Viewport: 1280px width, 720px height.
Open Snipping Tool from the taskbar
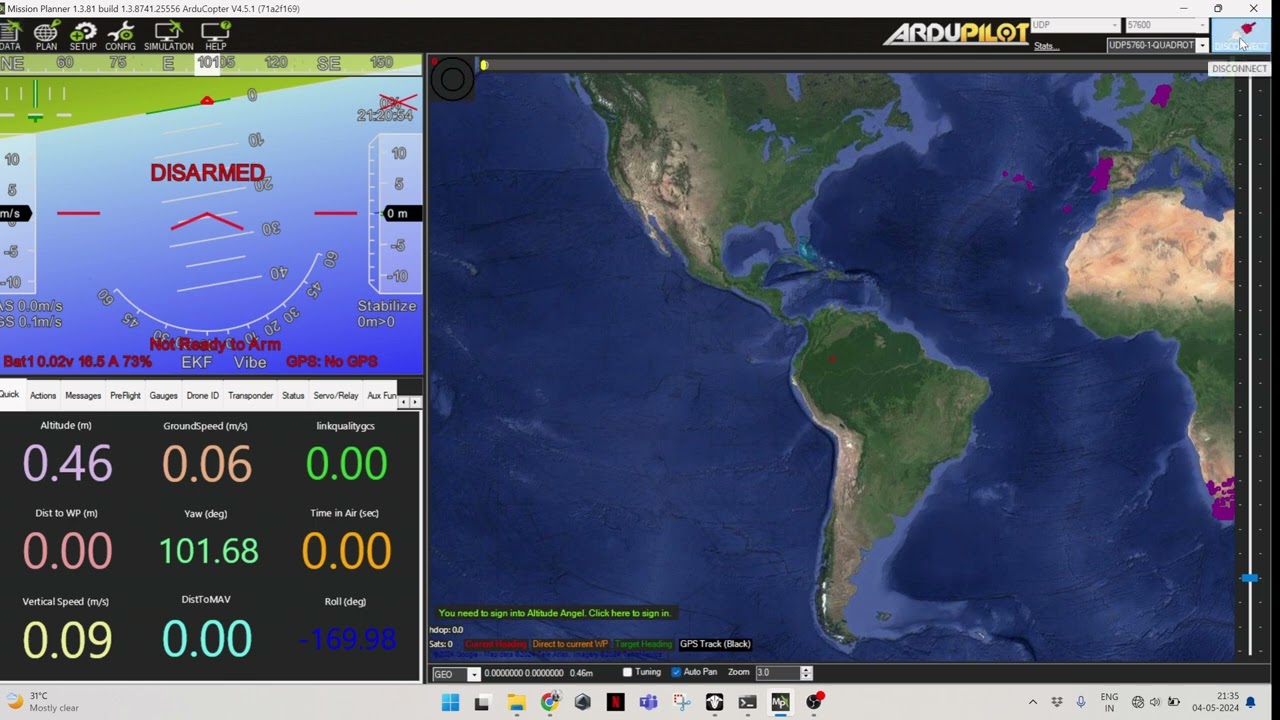pyautogui.click(x=681, y=703)
